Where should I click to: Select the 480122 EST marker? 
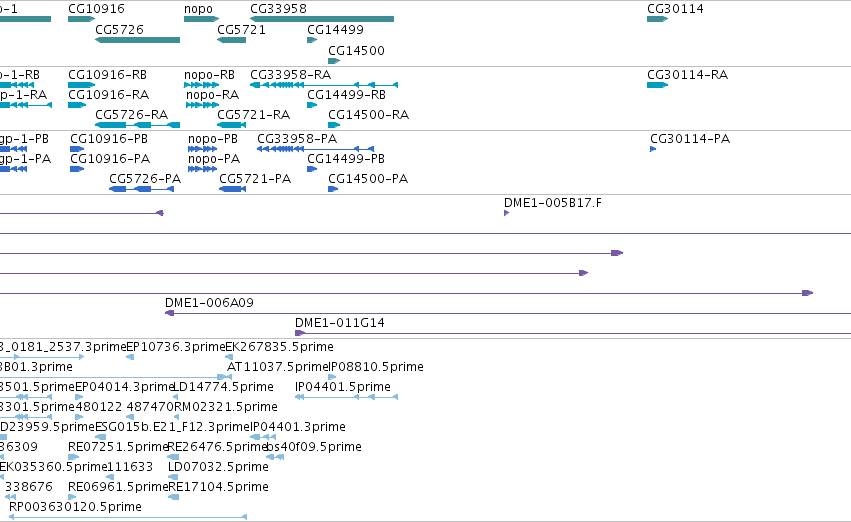coord(79,417)
